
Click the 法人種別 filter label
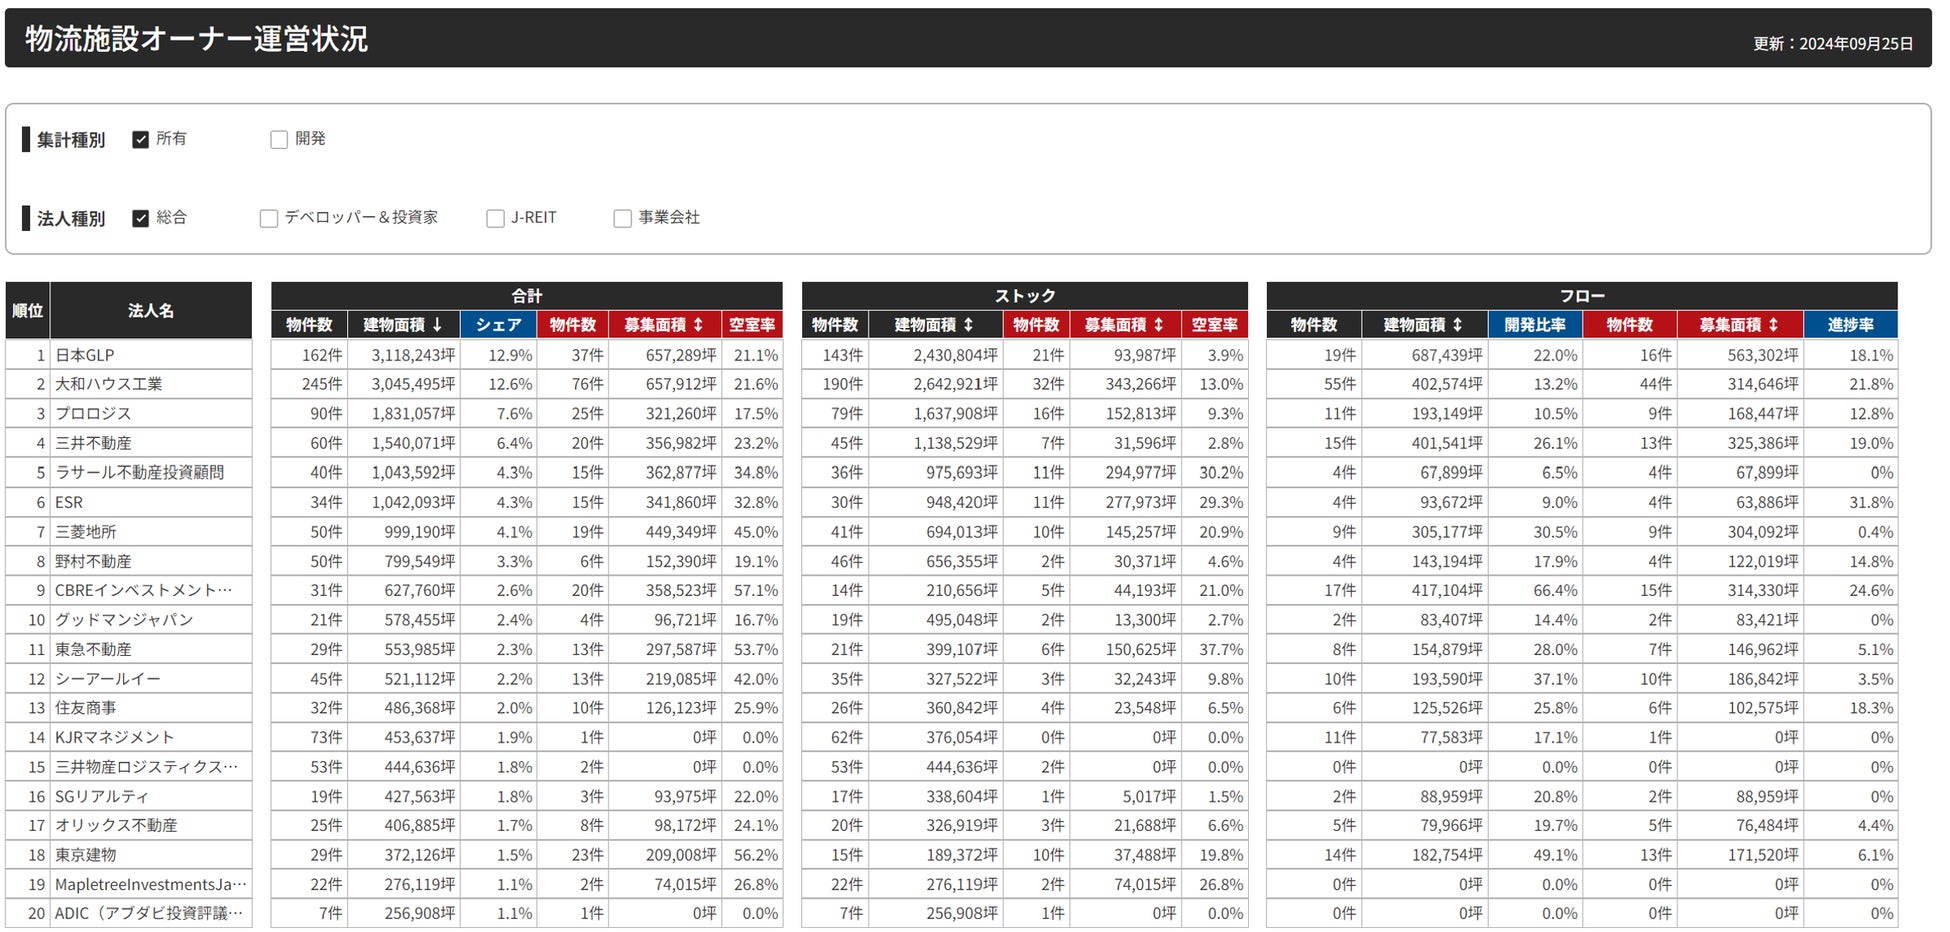pyautogui.click(x=71, y=218)
